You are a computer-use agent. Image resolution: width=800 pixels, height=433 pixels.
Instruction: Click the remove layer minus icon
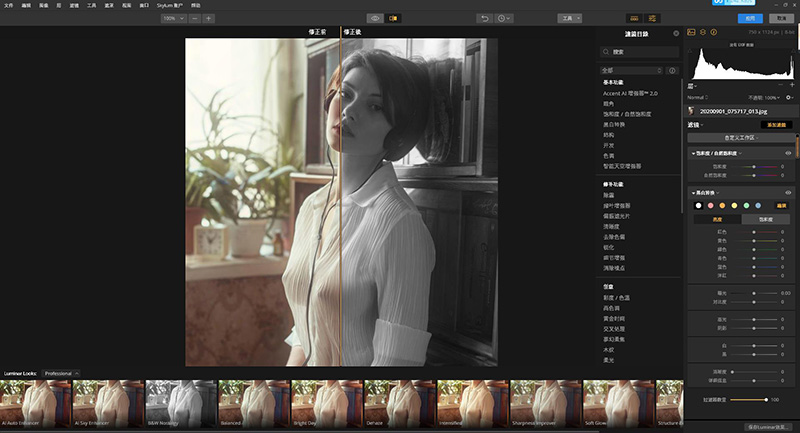[x=781, y=85]
